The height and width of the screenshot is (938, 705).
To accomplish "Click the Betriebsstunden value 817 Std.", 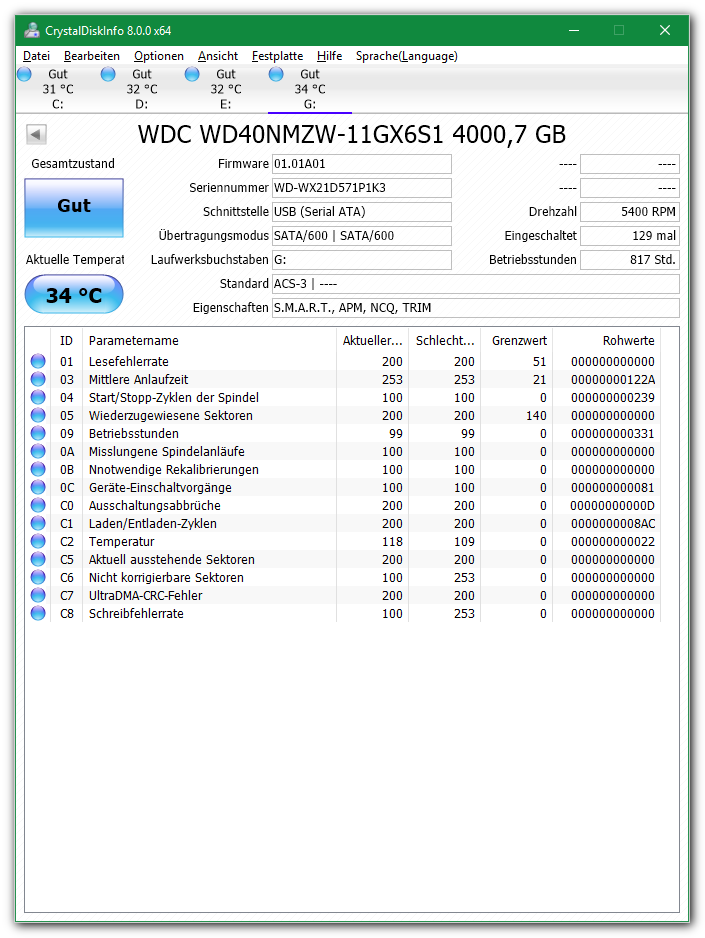I will tap(630, 260).
